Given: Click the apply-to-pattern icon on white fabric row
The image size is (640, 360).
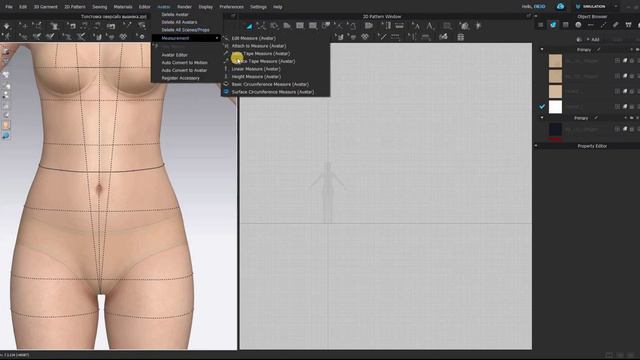Looking at the screenshot, I should 624,107.
